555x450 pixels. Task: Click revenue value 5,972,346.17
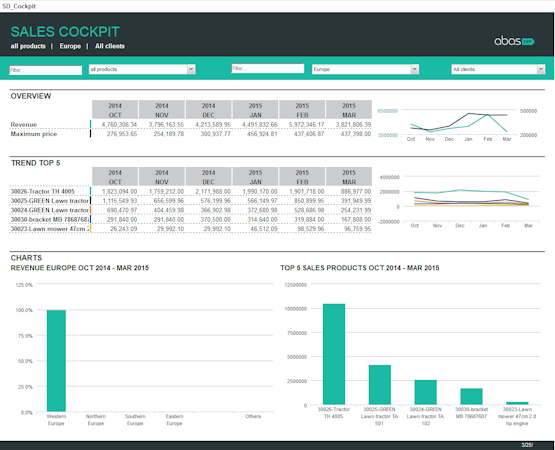pos(306,125)
